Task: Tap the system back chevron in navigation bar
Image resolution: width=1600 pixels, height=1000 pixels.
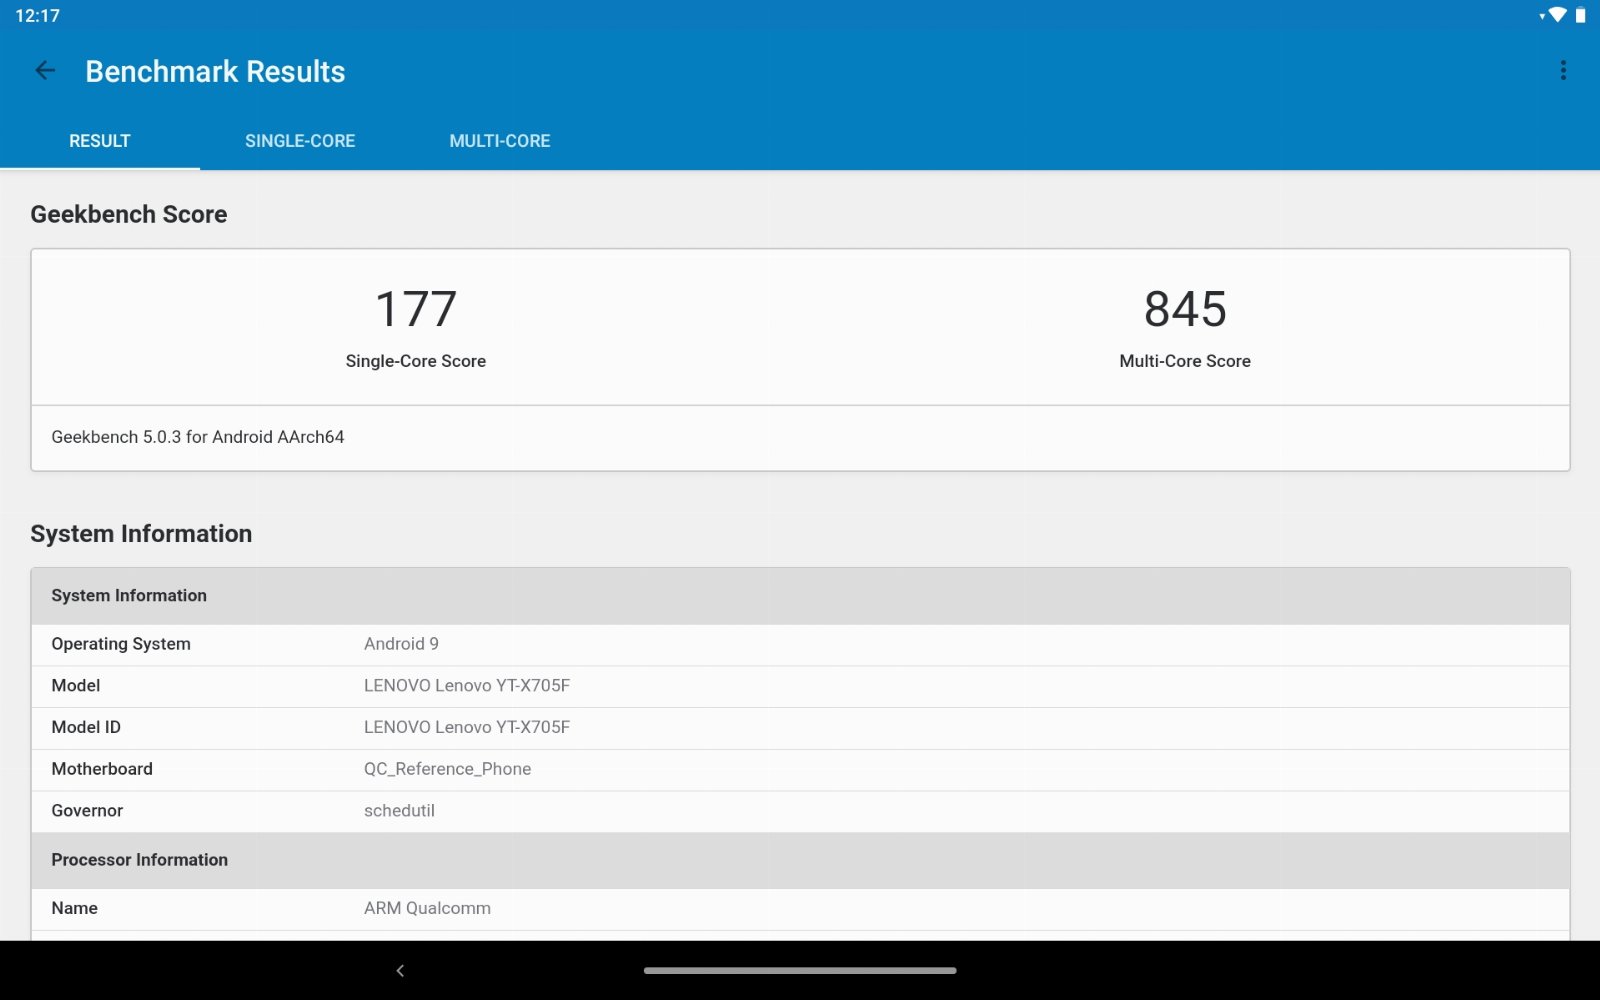Action: point(400,970)
